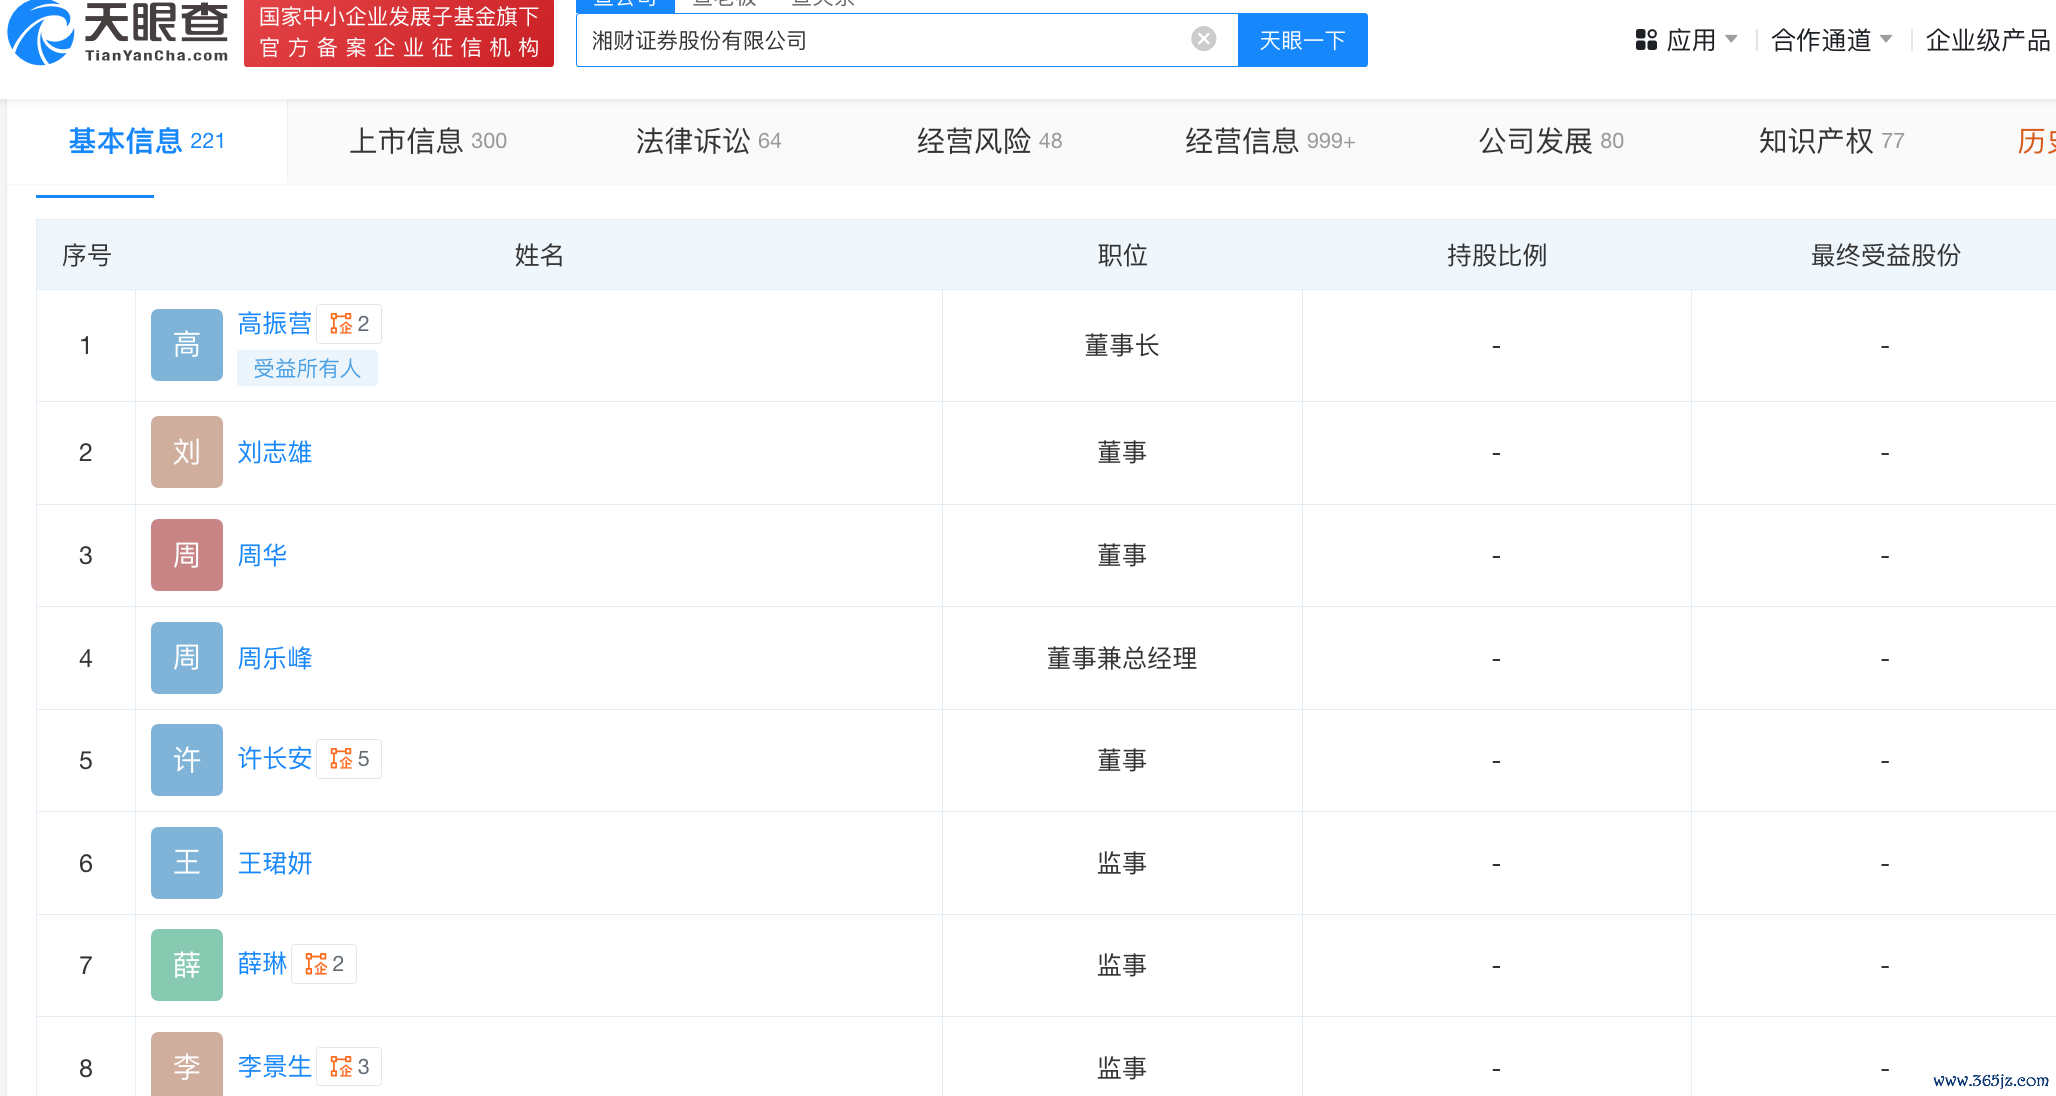Open 刘志雄's profile link
Screen dimensions: 2056x1096
coord(275,452)
